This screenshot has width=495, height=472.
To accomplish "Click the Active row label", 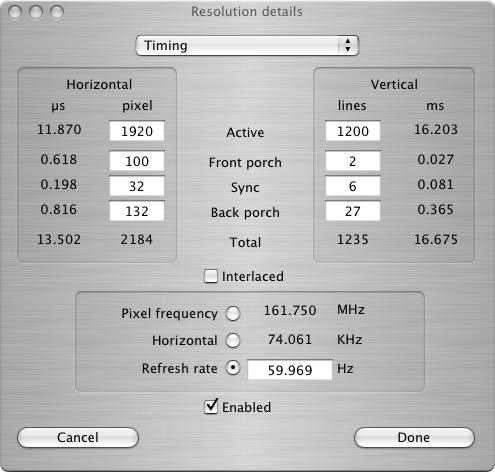I will 245,133.
